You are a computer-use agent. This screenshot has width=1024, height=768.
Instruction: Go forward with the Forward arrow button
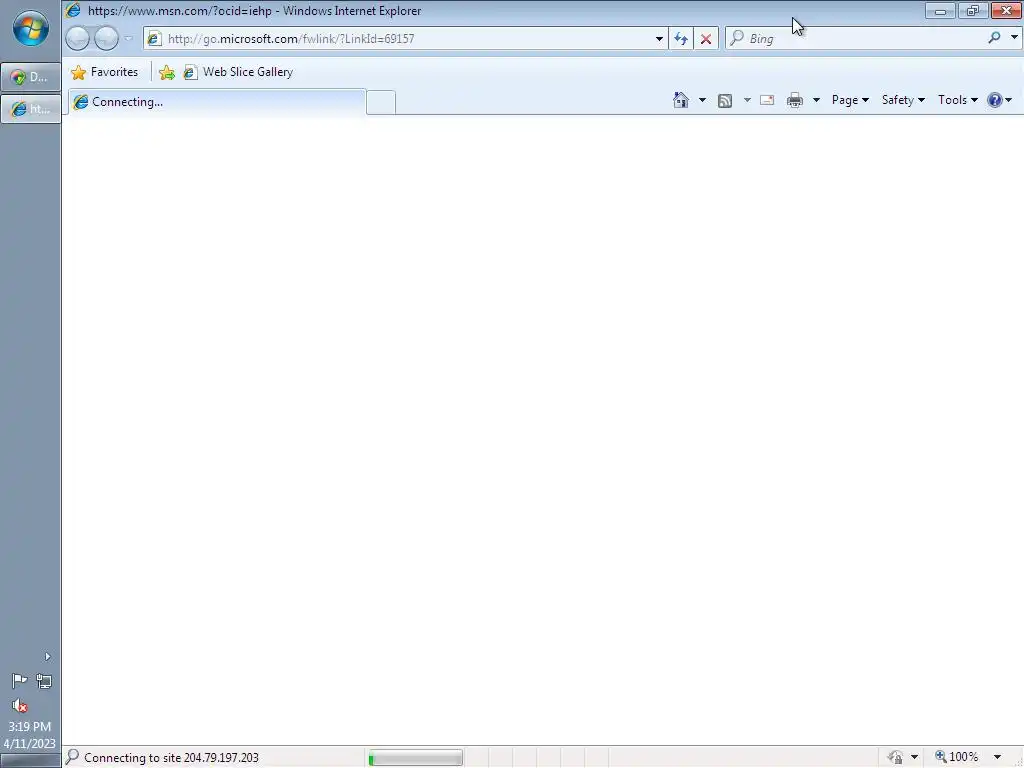point(106,39)
